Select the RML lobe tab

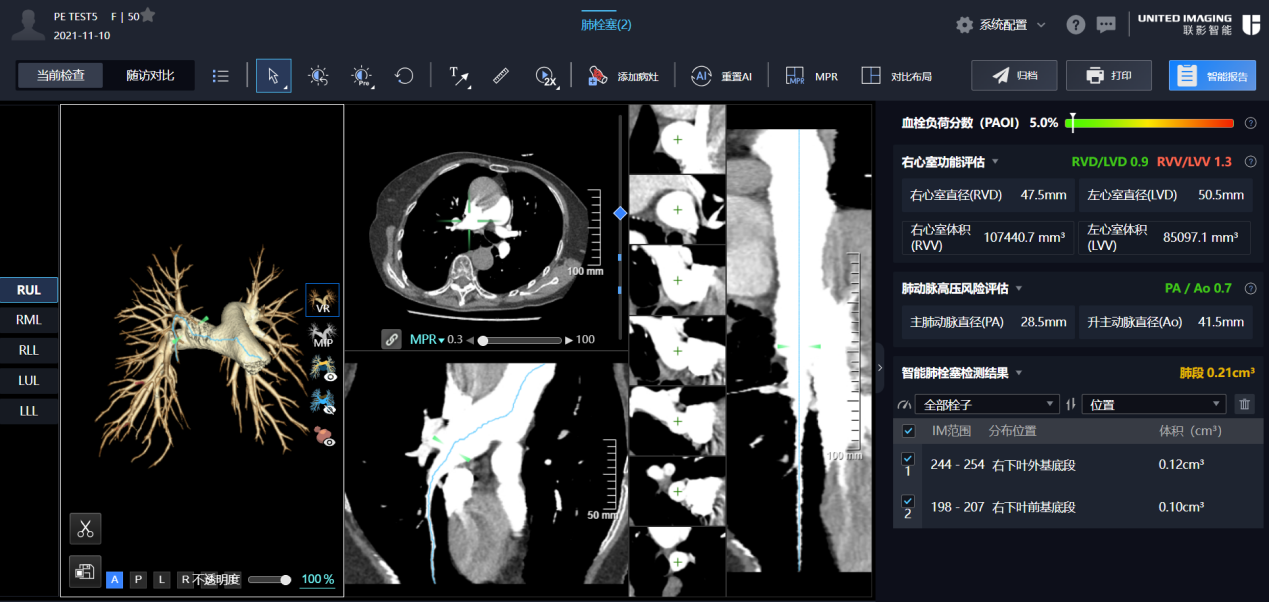(x=29, y=320)
